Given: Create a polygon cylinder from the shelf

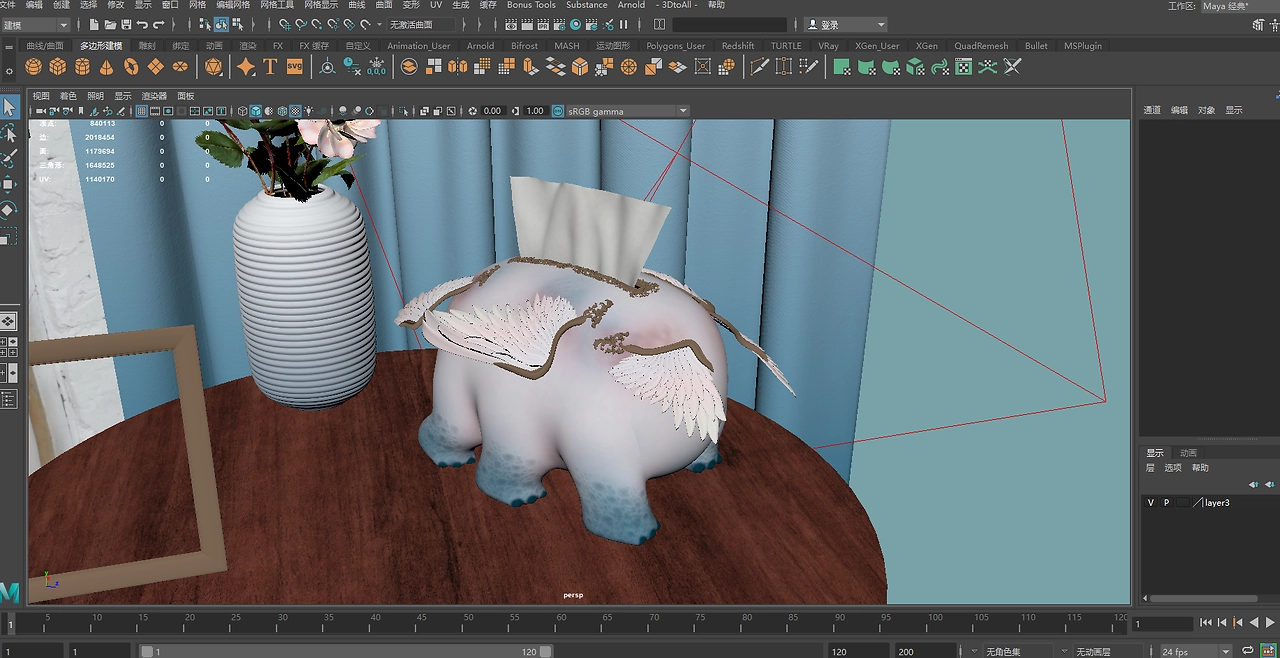Looking at the screenshot, I should pos(82,67).
